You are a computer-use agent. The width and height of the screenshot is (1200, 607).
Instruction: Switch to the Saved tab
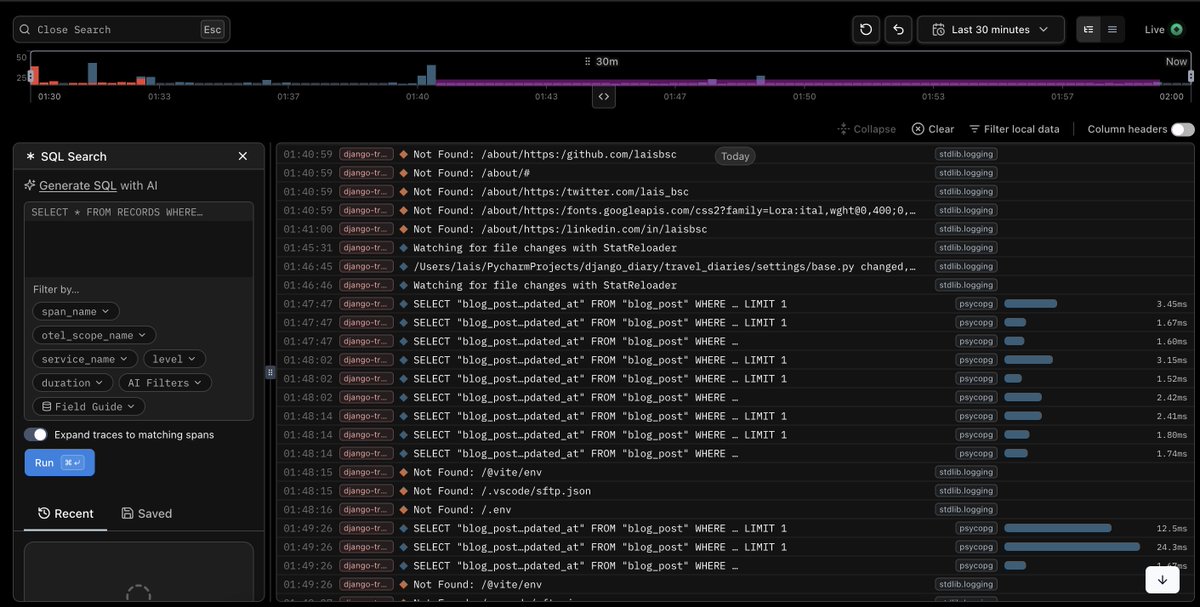(147, 513)
